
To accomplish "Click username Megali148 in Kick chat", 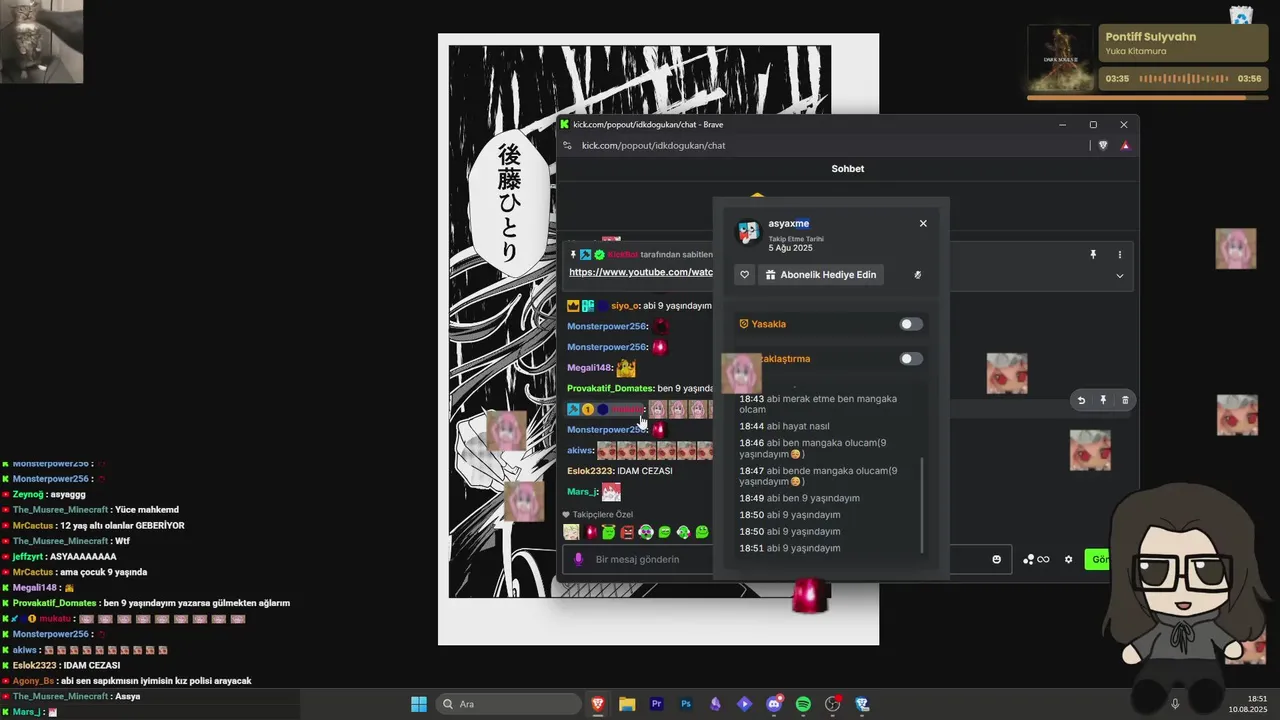I will [x=590, y=368].
